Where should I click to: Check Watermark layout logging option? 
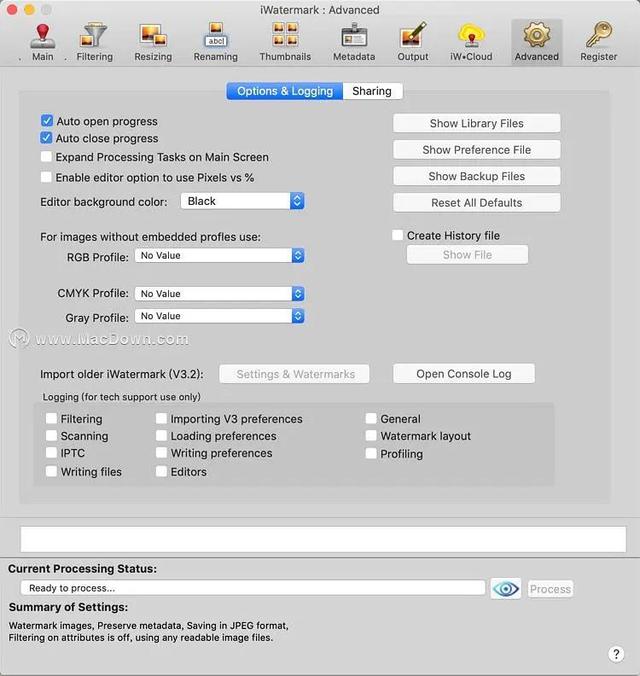[371, 435]
